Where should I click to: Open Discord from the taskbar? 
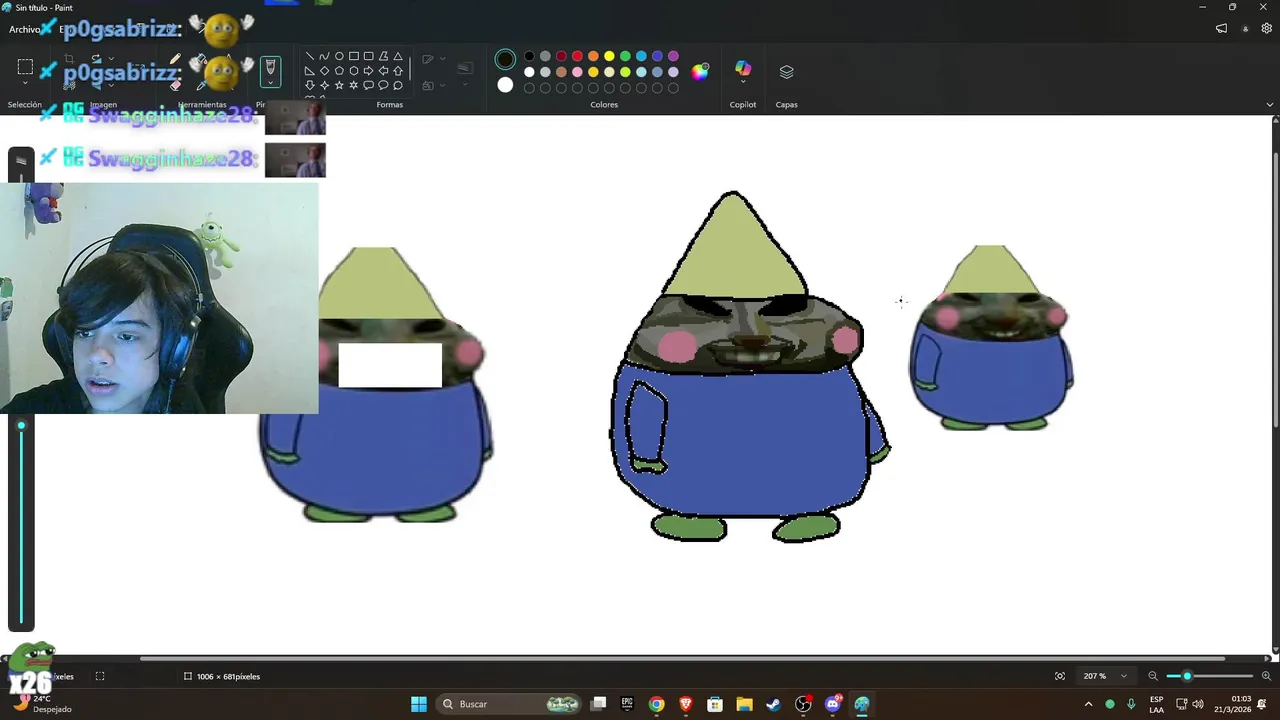point(833,704)
